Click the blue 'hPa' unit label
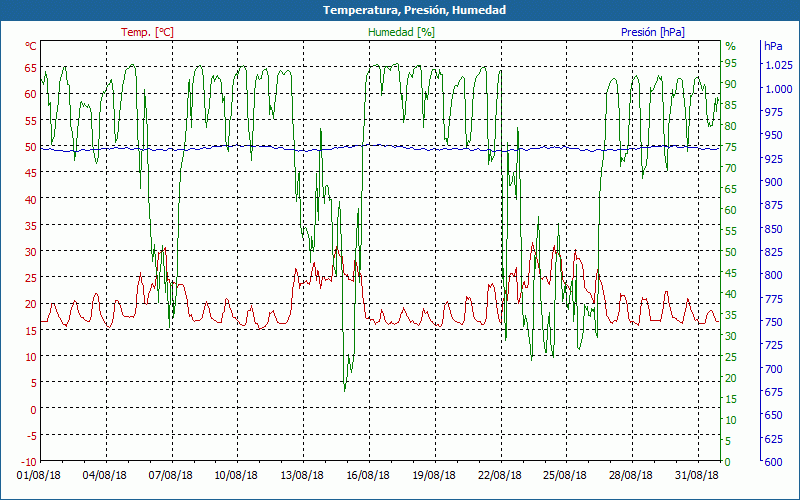Viewport: 800px width, 500px height. (x=773, y=46)
